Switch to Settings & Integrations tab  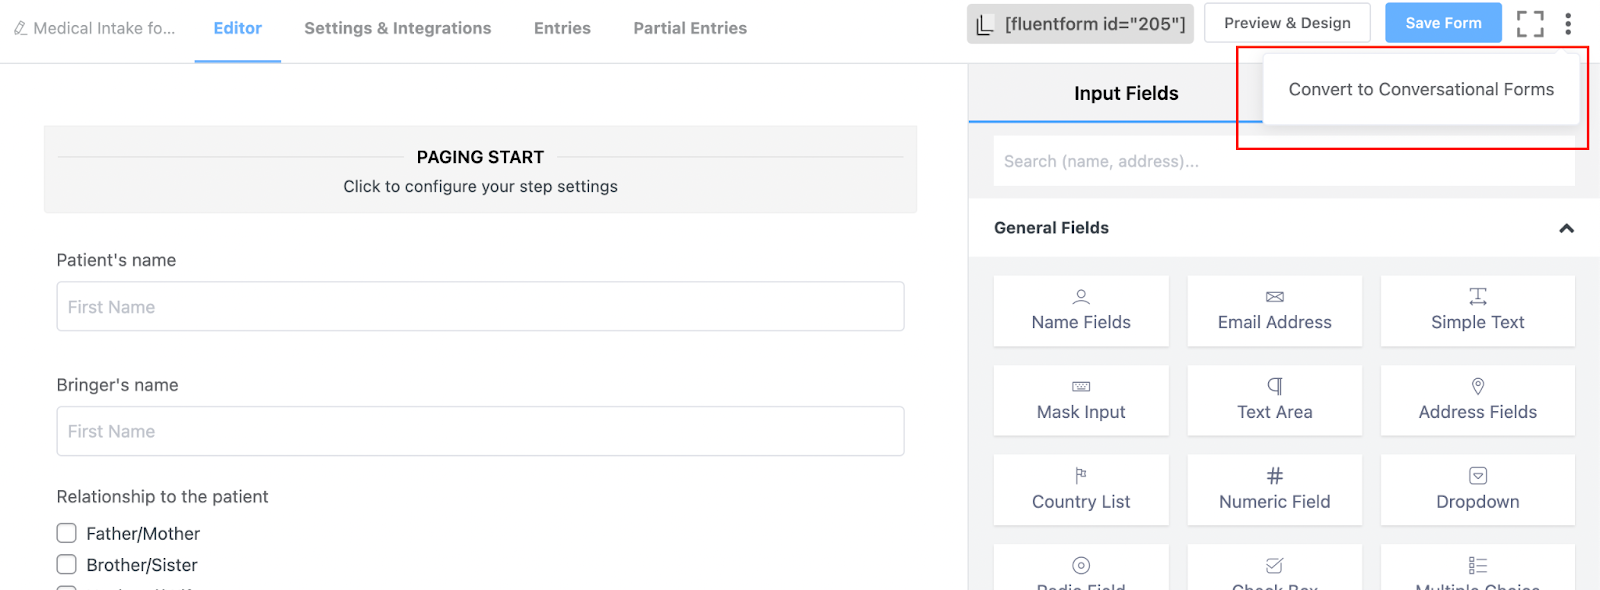(397, 29)
